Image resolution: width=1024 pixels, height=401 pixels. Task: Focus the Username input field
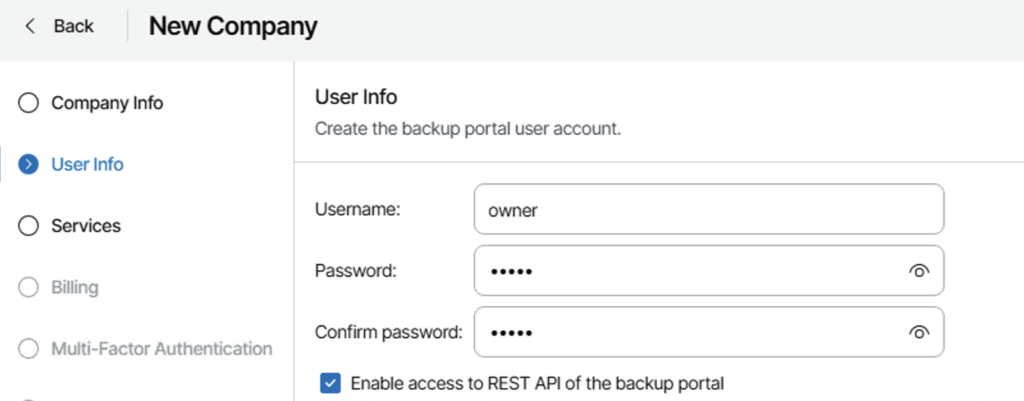708,209
